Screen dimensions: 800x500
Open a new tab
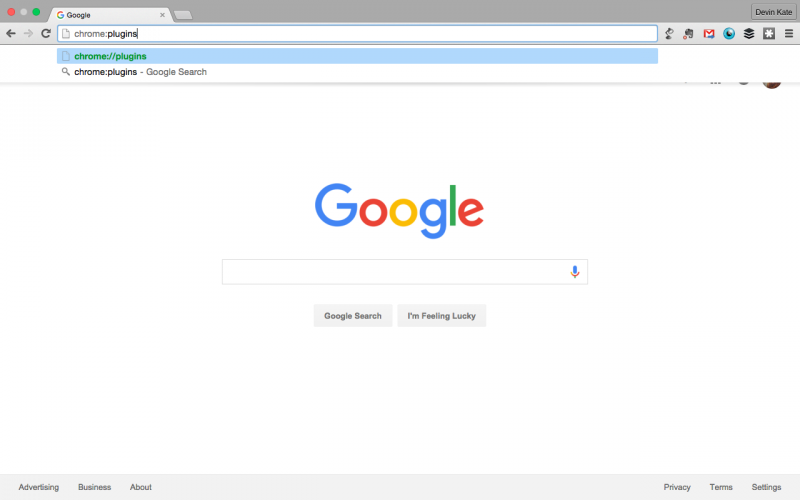click(183, 15)
